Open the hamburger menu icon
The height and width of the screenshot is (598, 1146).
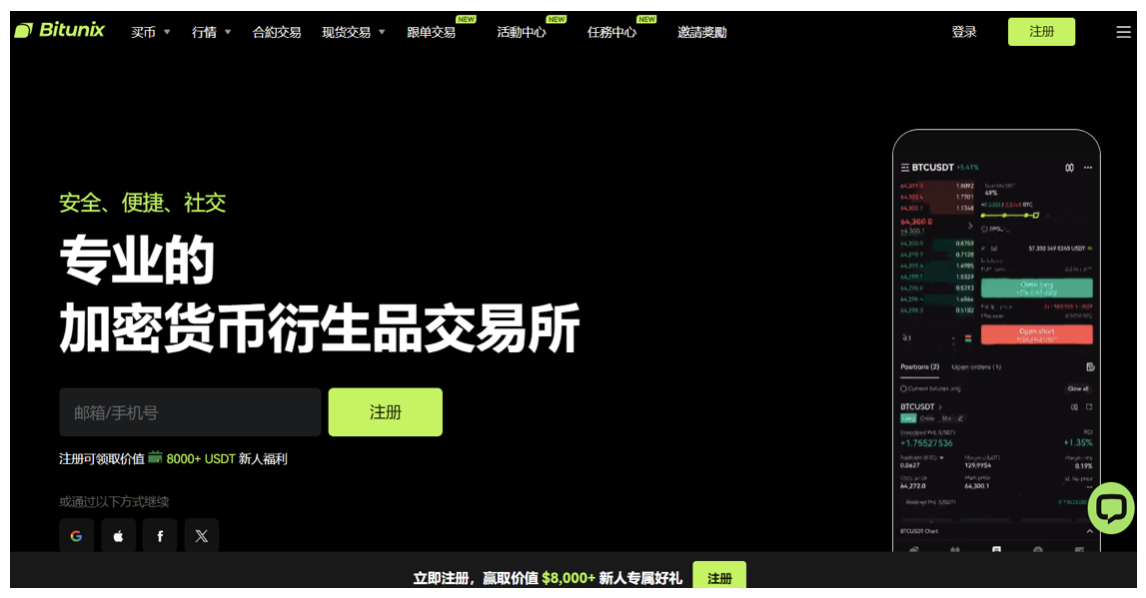coord(1123,32)
